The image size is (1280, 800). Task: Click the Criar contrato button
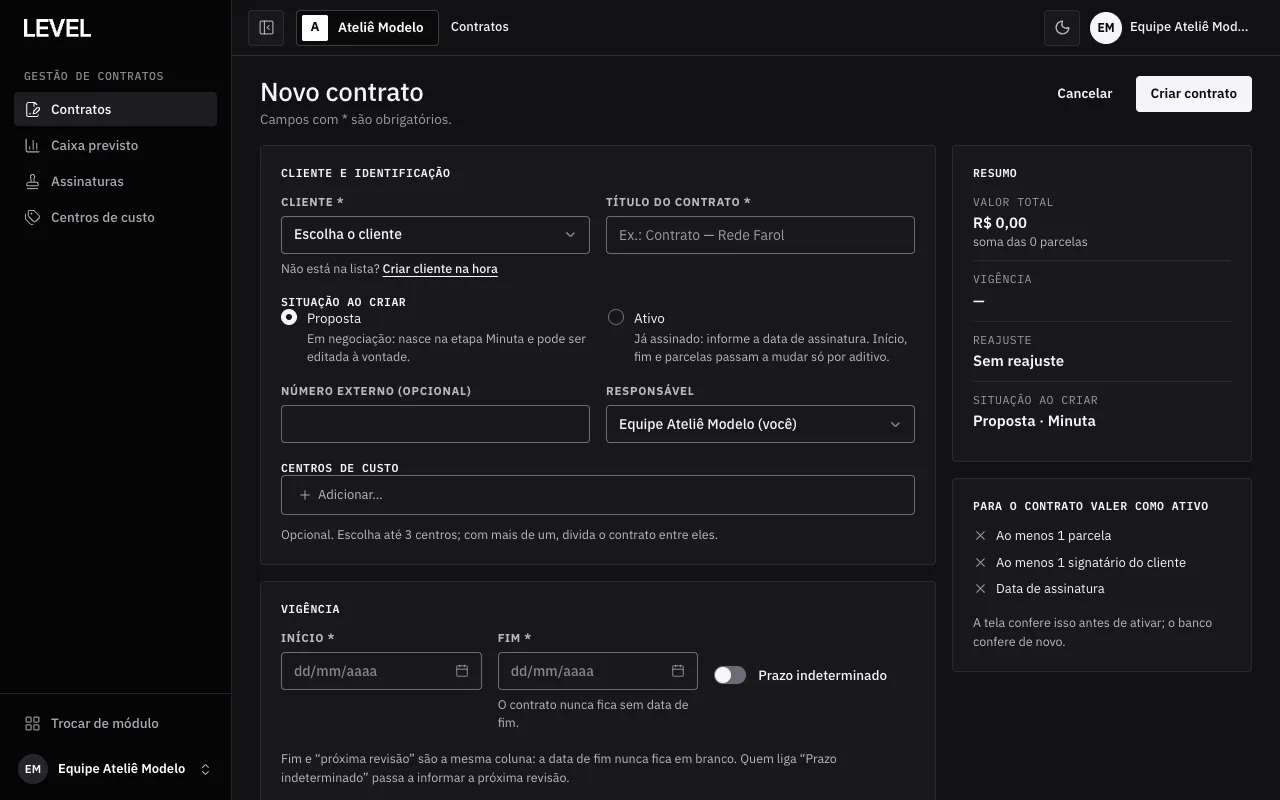coord(1194,93)
